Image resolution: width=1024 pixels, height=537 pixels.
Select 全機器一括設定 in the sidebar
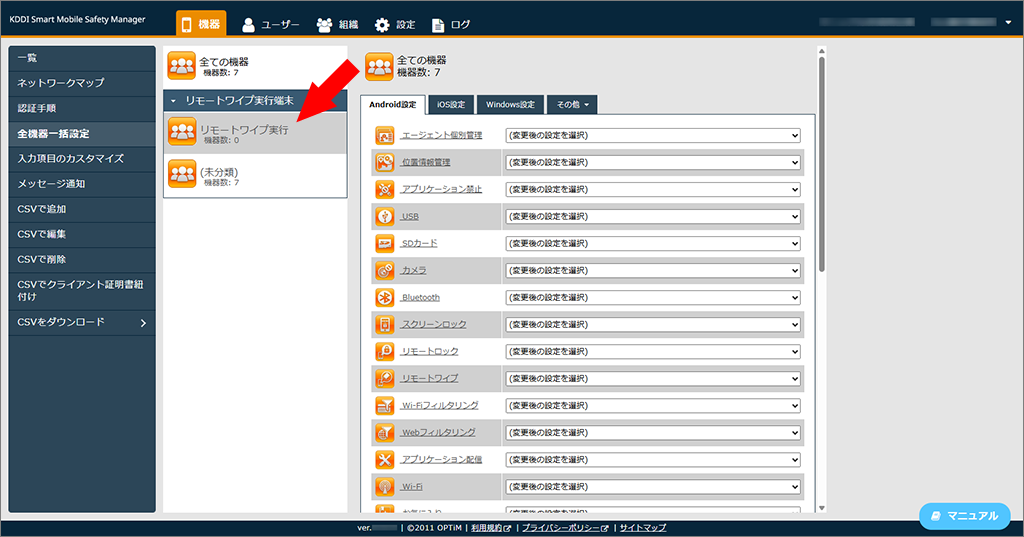coord(82,134)
